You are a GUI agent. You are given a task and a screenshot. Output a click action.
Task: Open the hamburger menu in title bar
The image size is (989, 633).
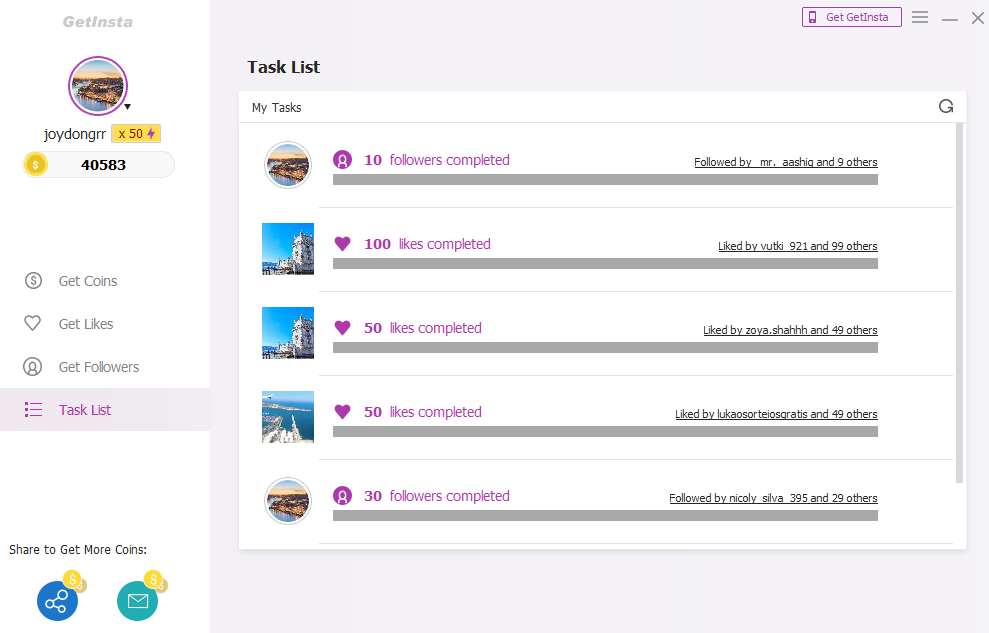pos(920,17)
